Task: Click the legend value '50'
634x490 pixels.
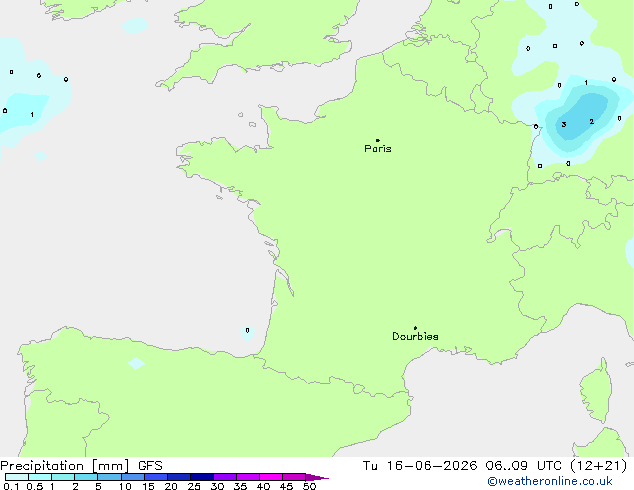Action: [309, 486]
